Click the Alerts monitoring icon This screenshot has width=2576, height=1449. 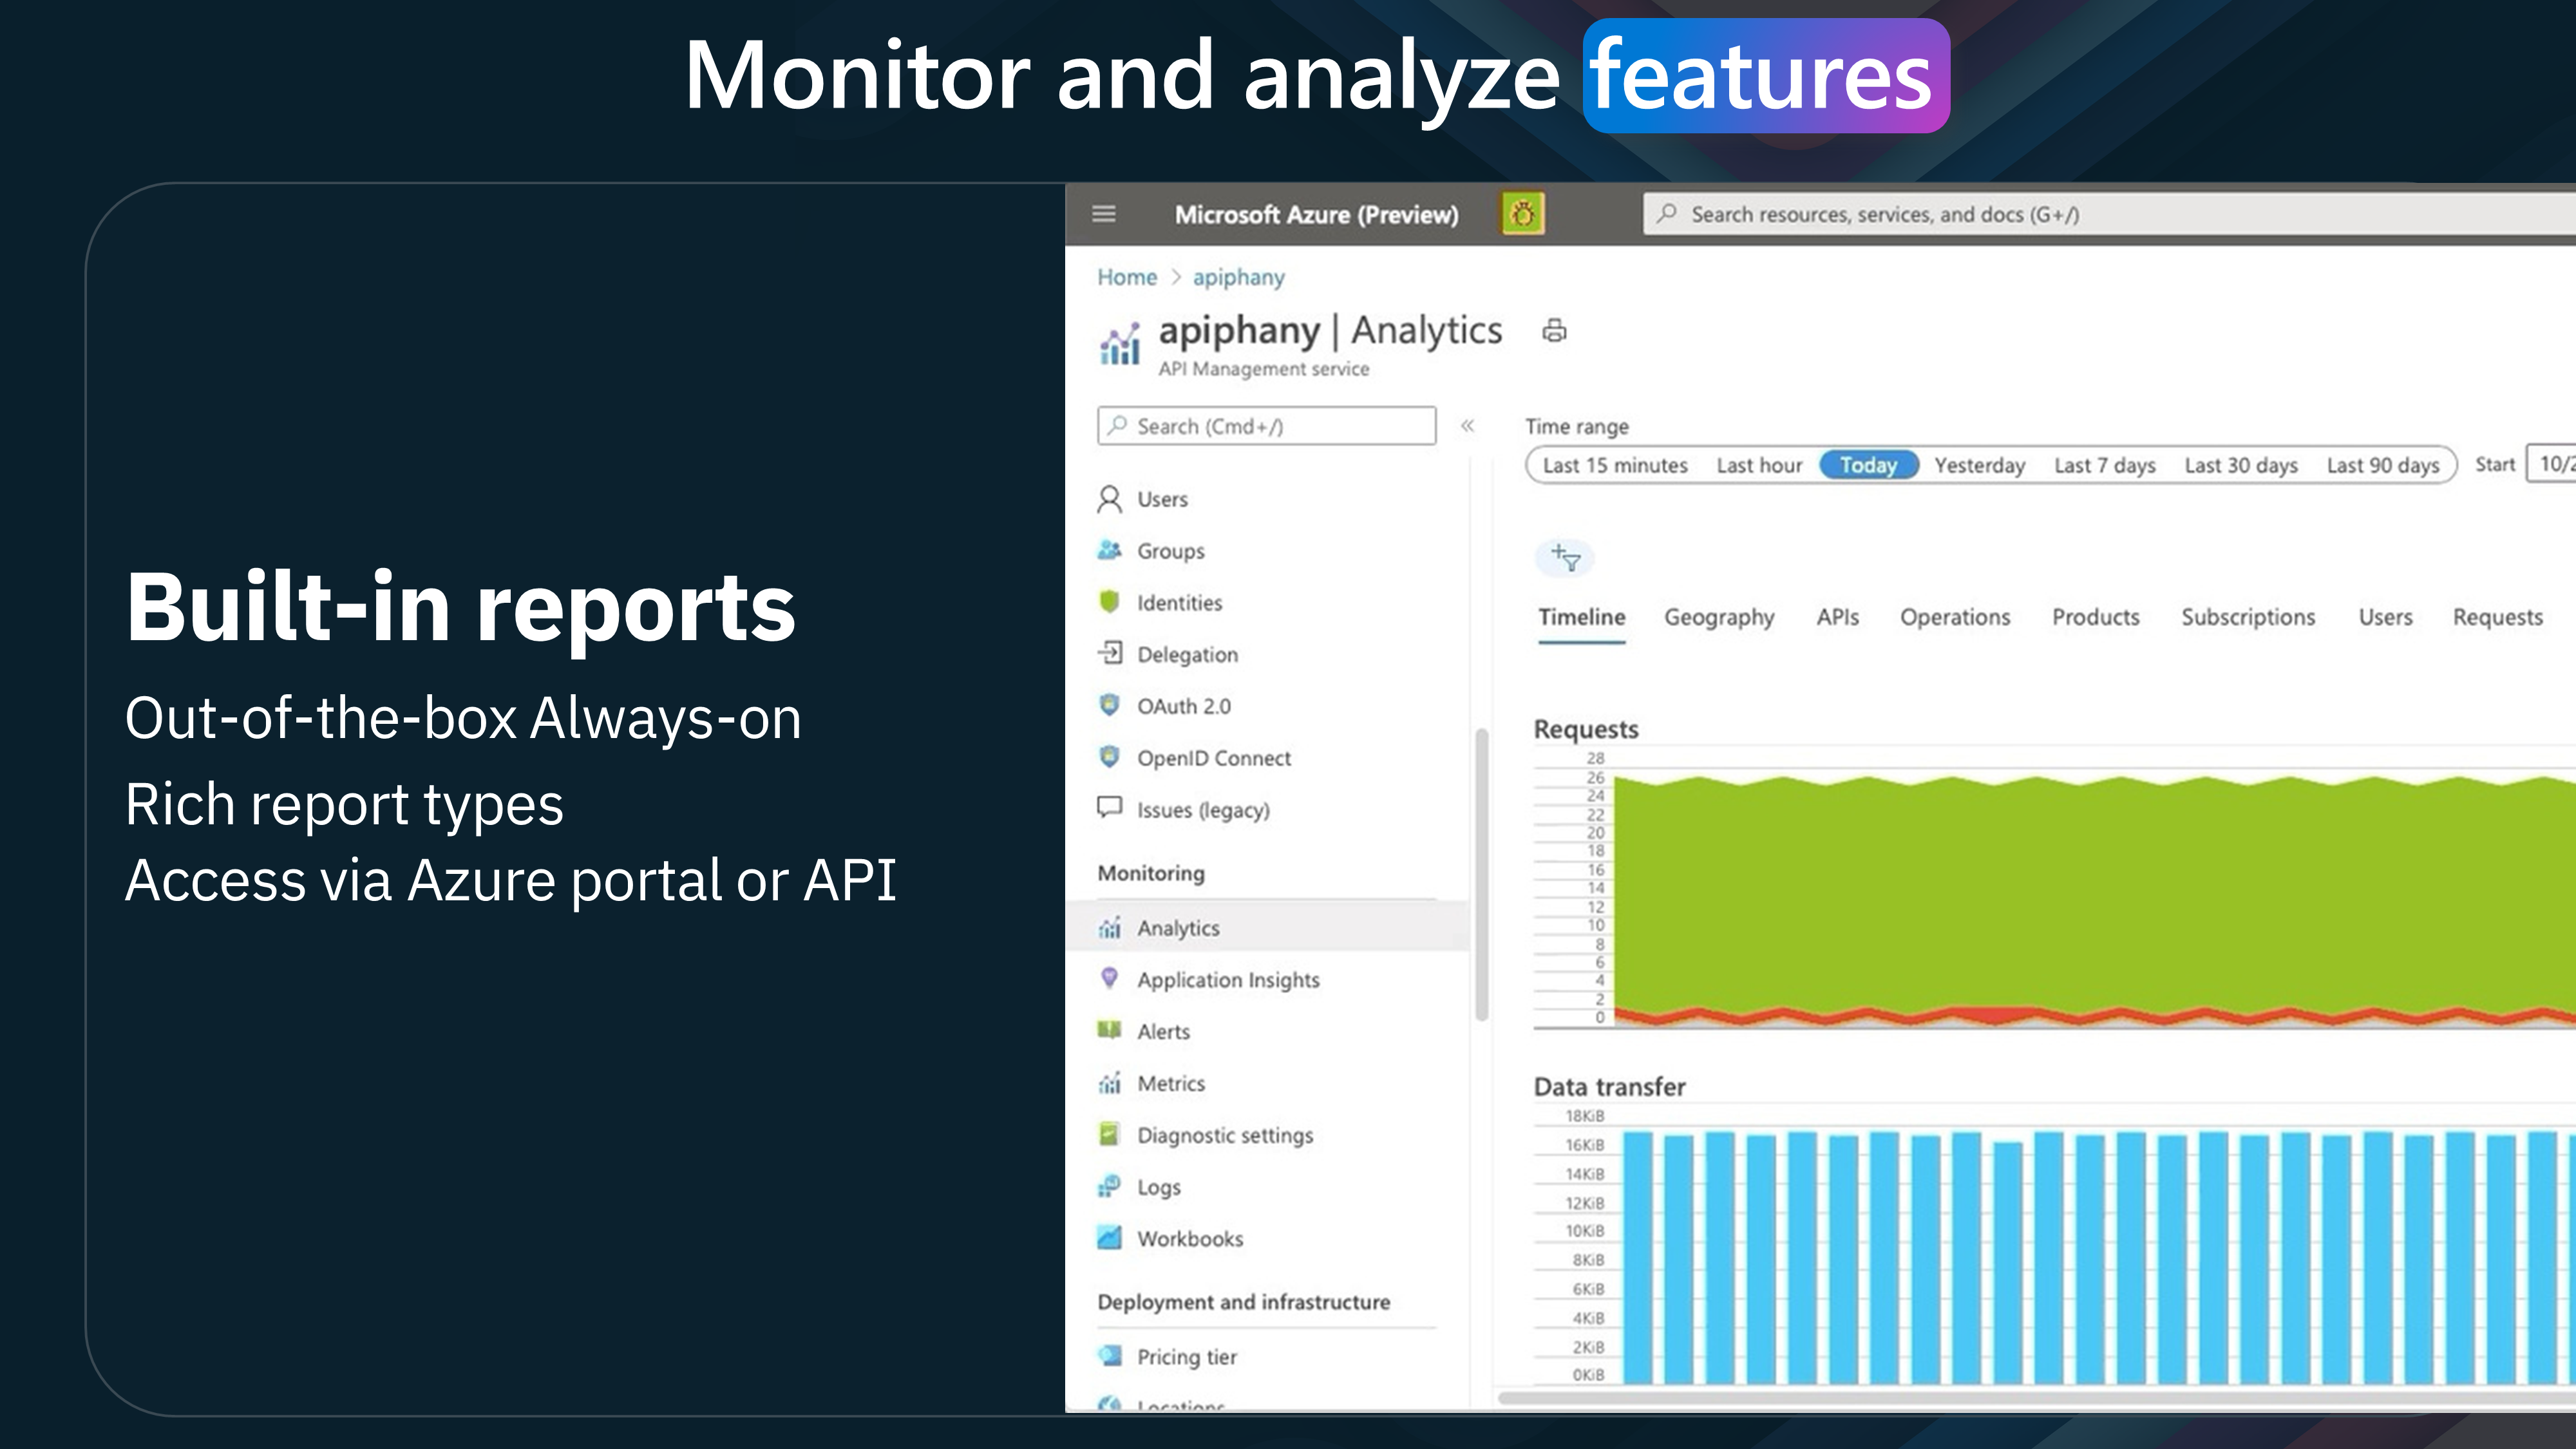click(x=1110, y=1032)
